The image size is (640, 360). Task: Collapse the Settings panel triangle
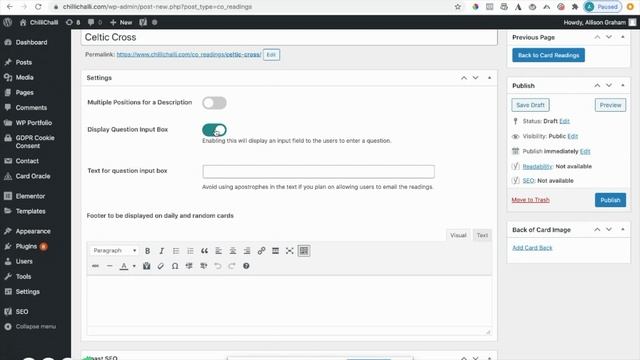489,78
